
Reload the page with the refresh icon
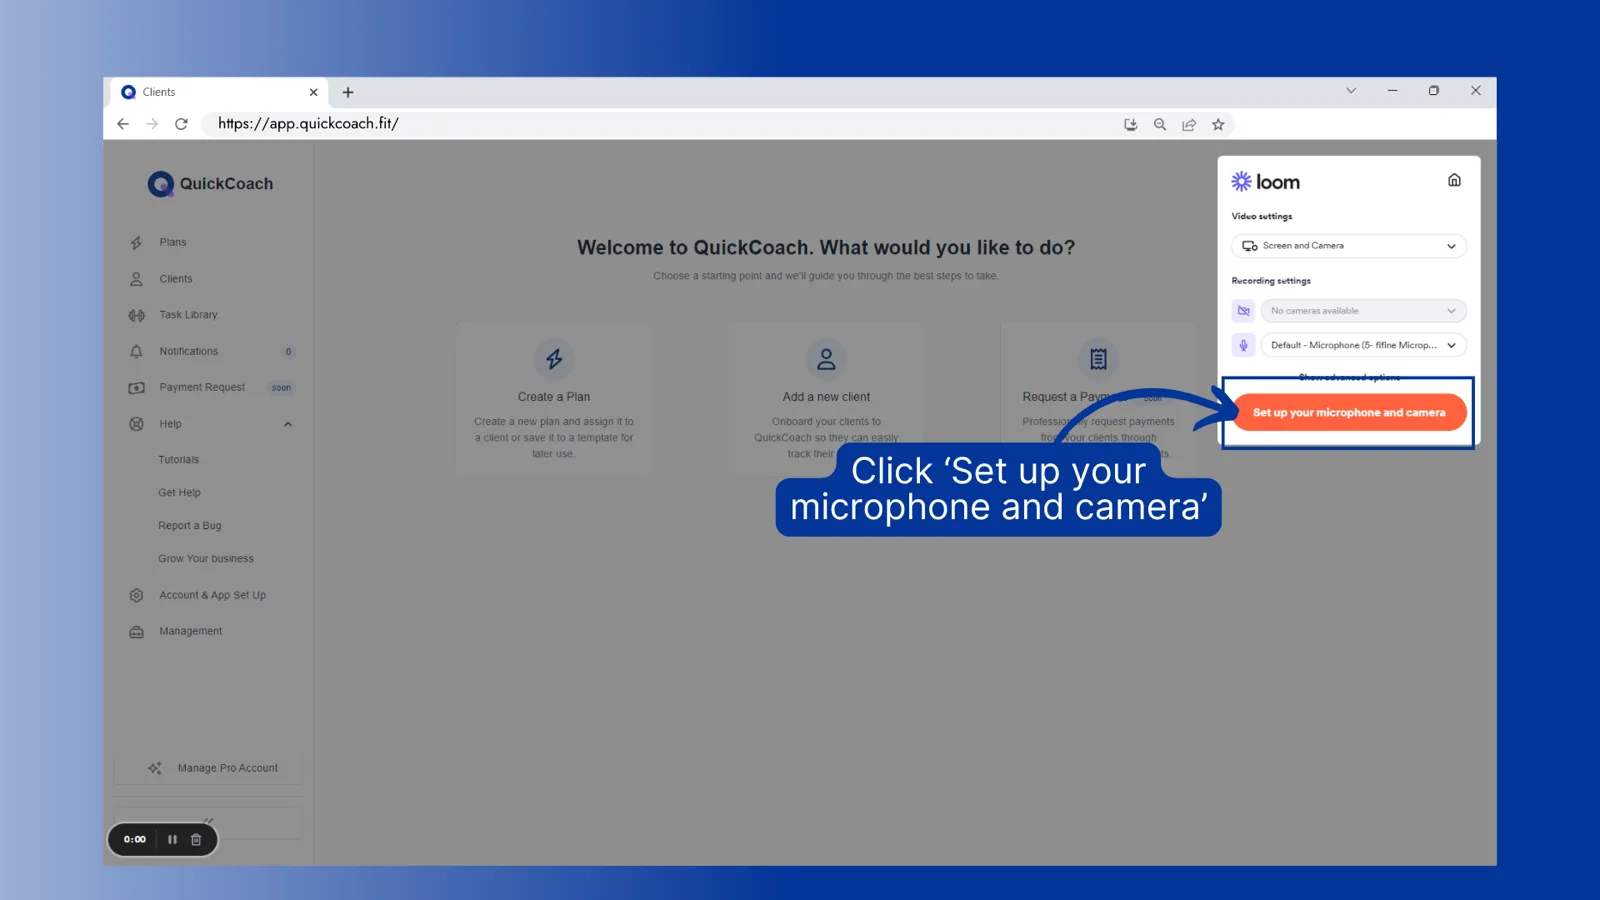tap(181, 124)
